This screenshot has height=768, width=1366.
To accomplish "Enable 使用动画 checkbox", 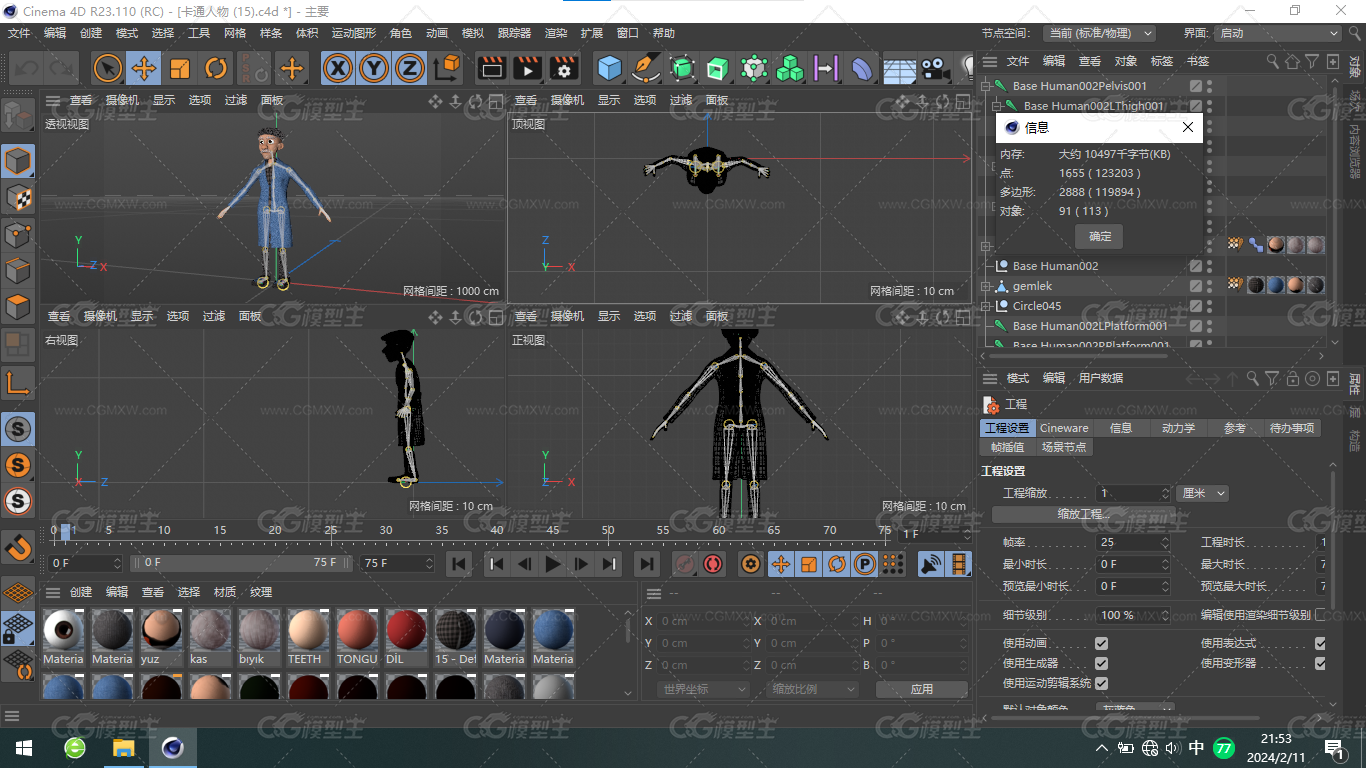I will pyautogui.click(x=1101, y=643).
